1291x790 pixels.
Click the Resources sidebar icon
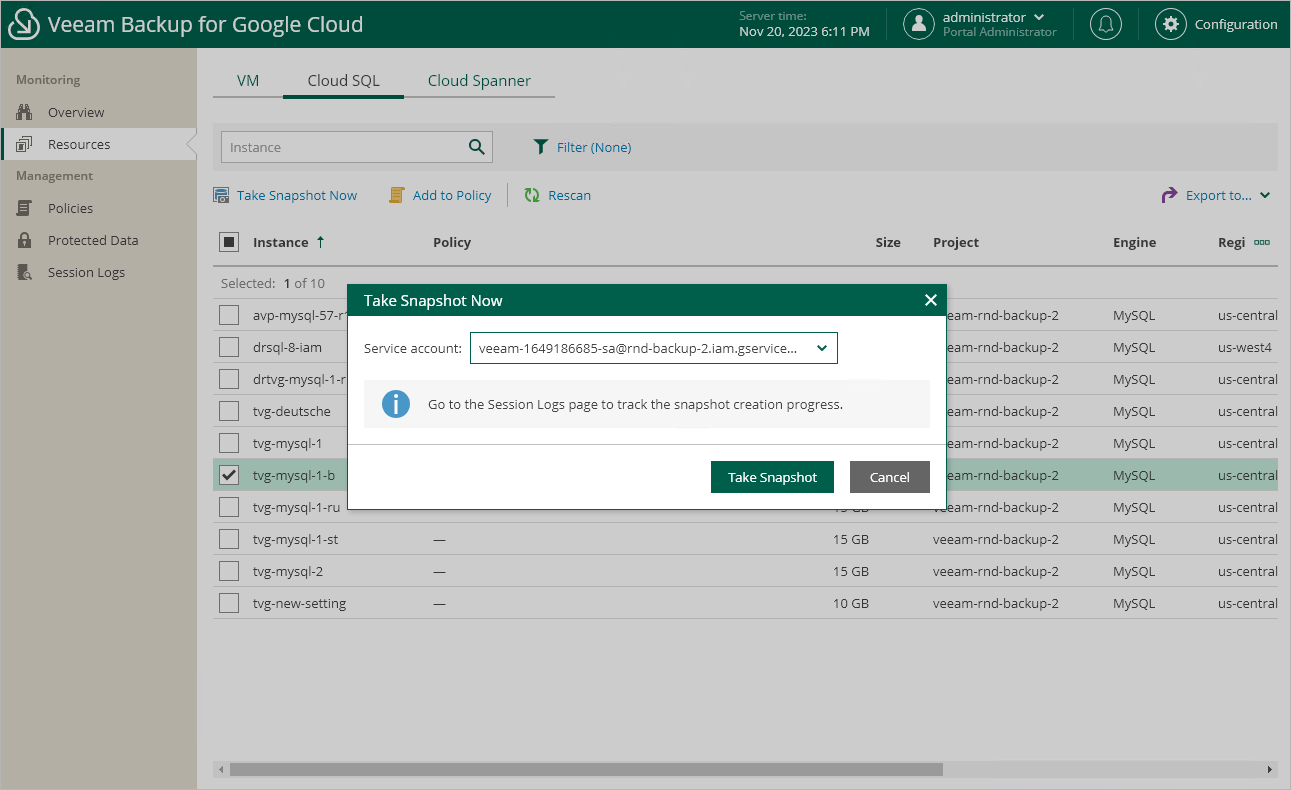[x=25, y=144]
